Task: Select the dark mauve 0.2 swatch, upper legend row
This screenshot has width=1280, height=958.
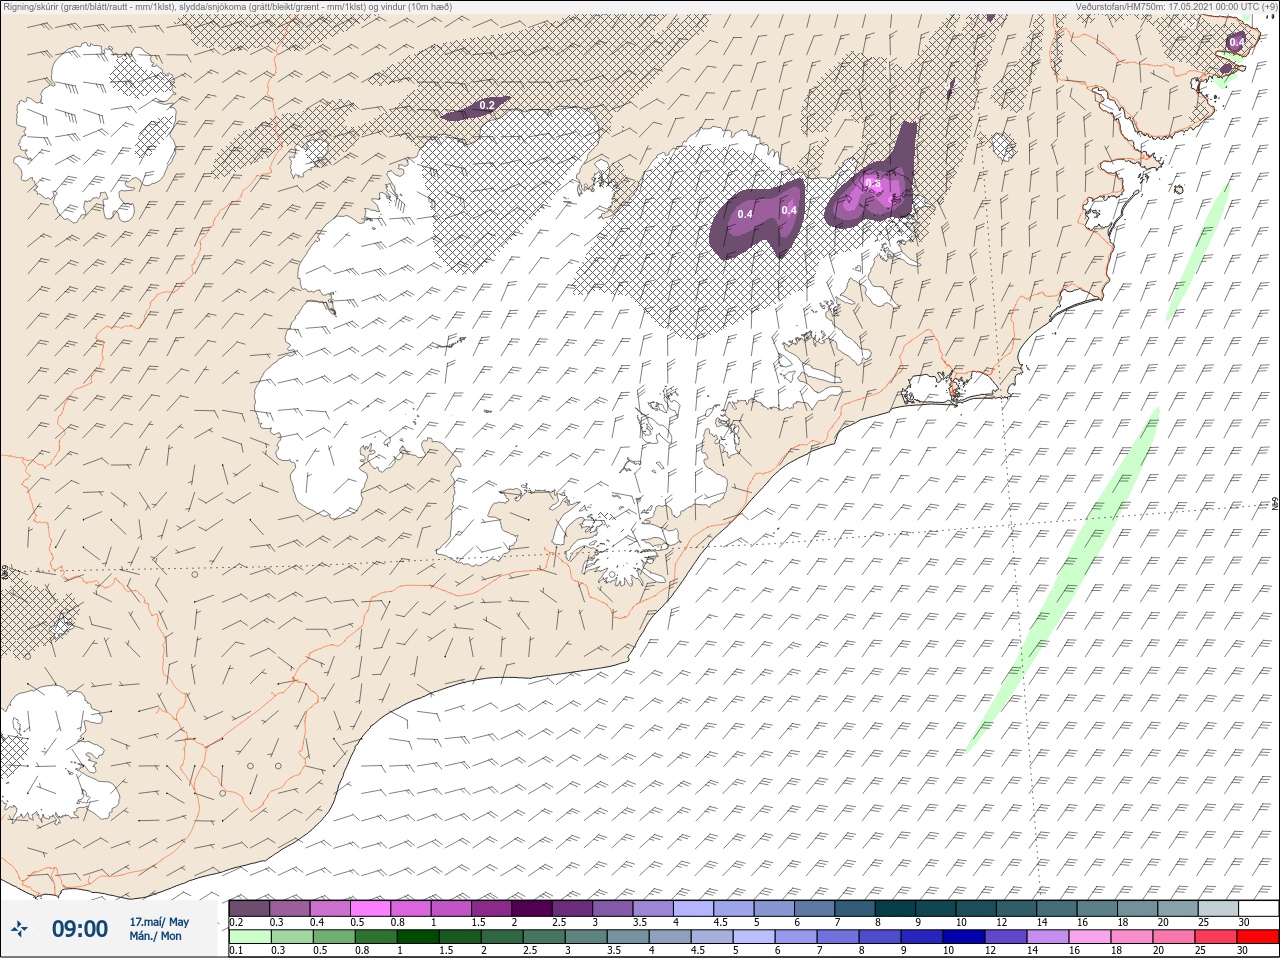Action: pos(249,908)
